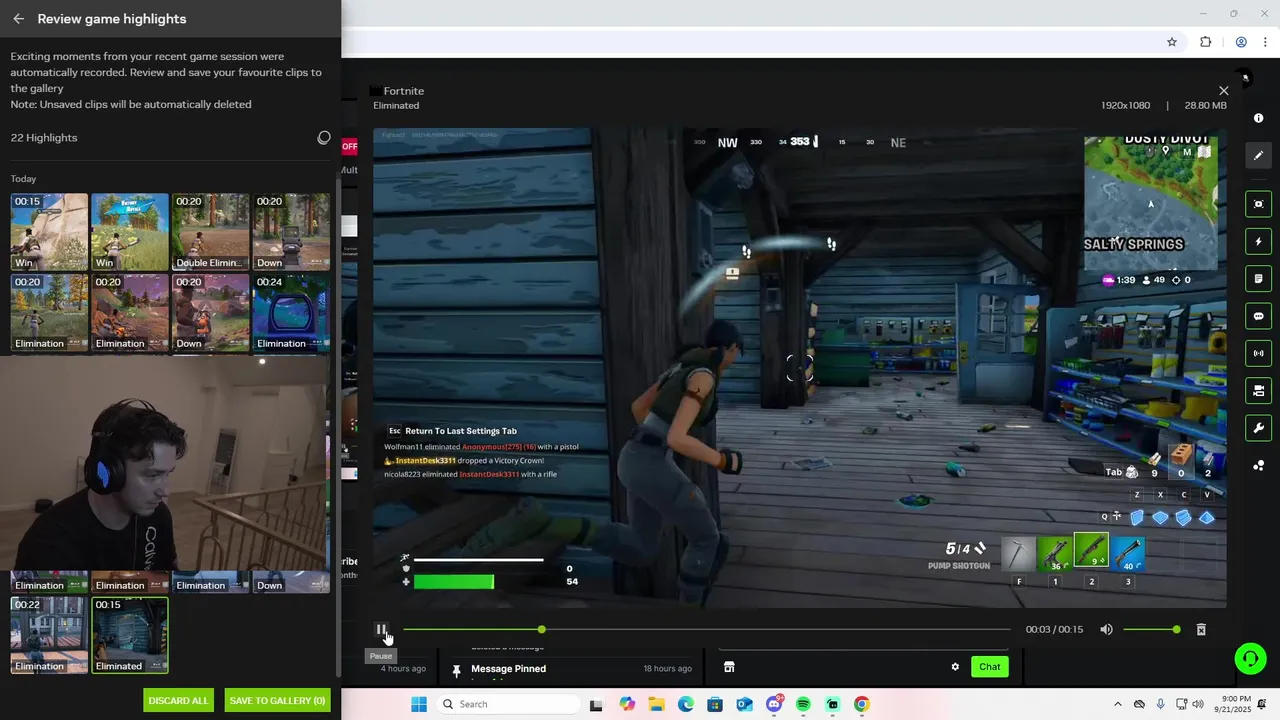Open the info icon in right sidebar
1280x720 pixels.
tap(1258, 118)
